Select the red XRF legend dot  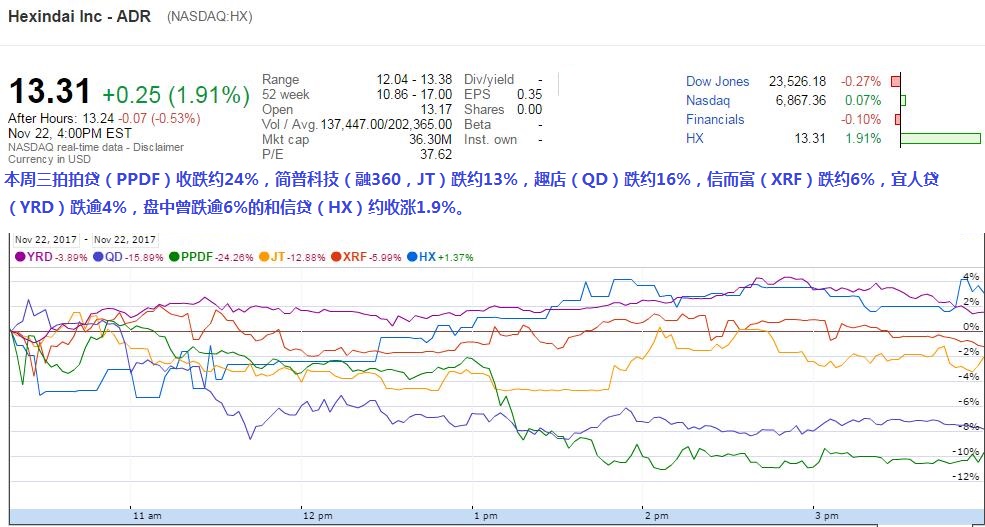coord(336,257)
